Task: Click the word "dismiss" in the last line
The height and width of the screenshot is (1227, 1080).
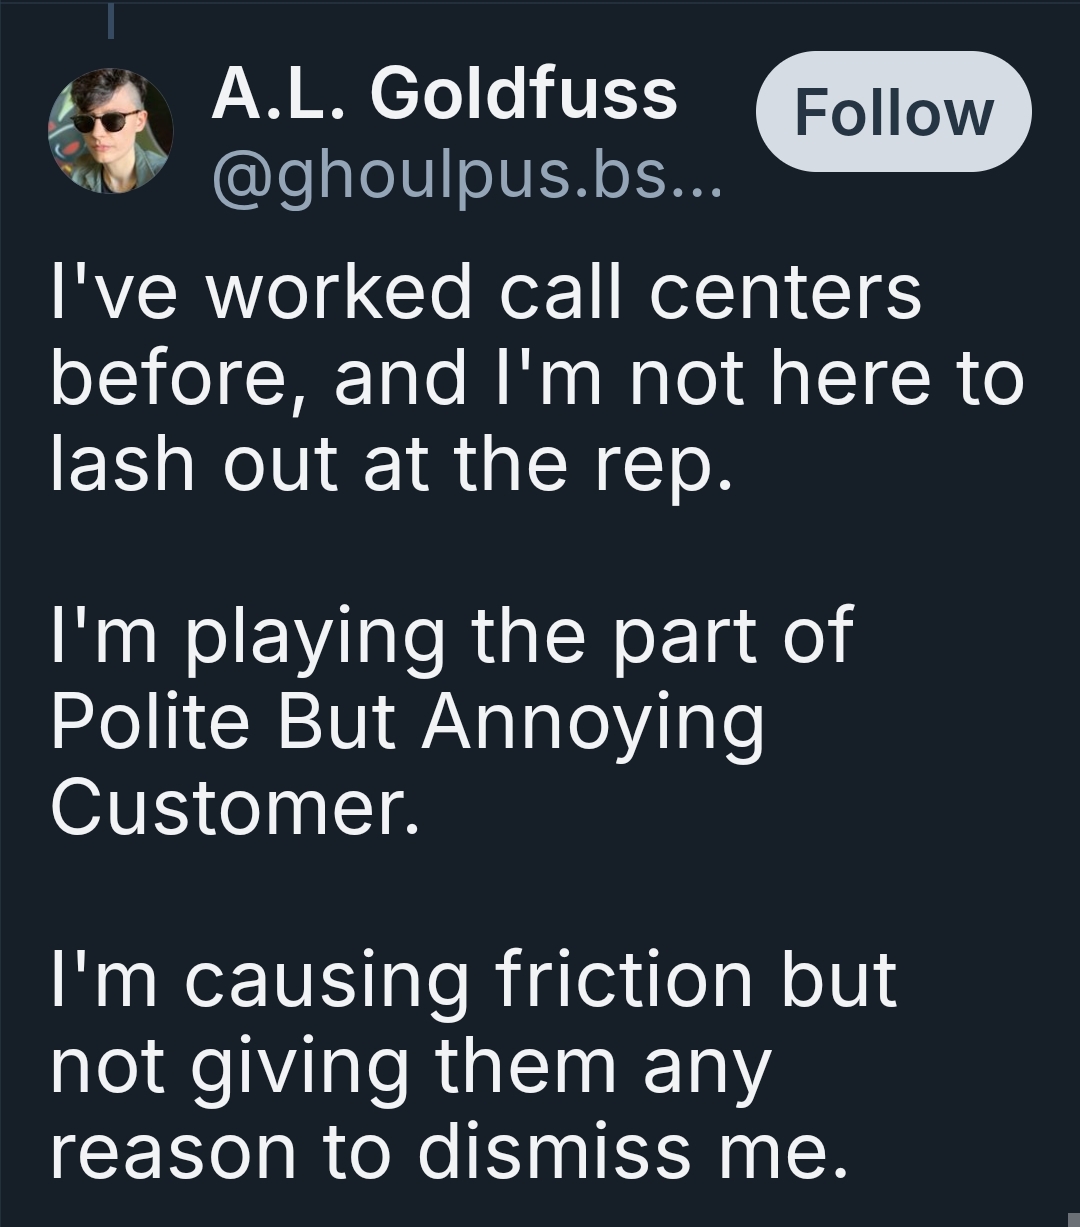Action: [x=554, y=1149]
